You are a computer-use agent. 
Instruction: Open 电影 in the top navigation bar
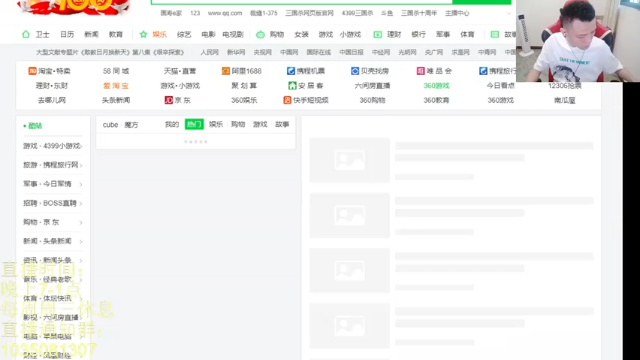click(x=208, y=35)
